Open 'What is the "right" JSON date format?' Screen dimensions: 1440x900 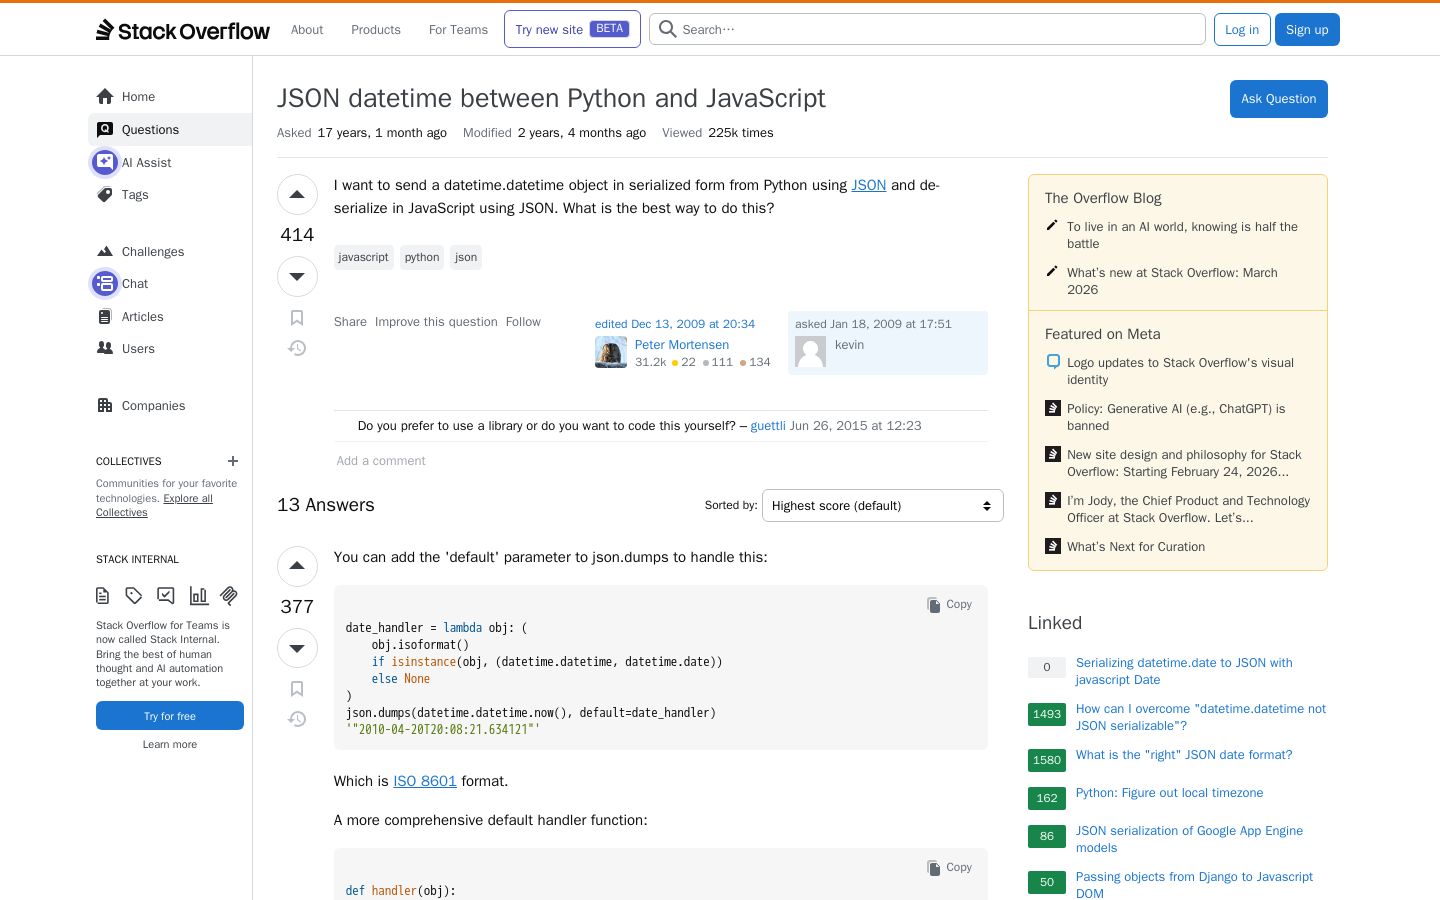1184,755
